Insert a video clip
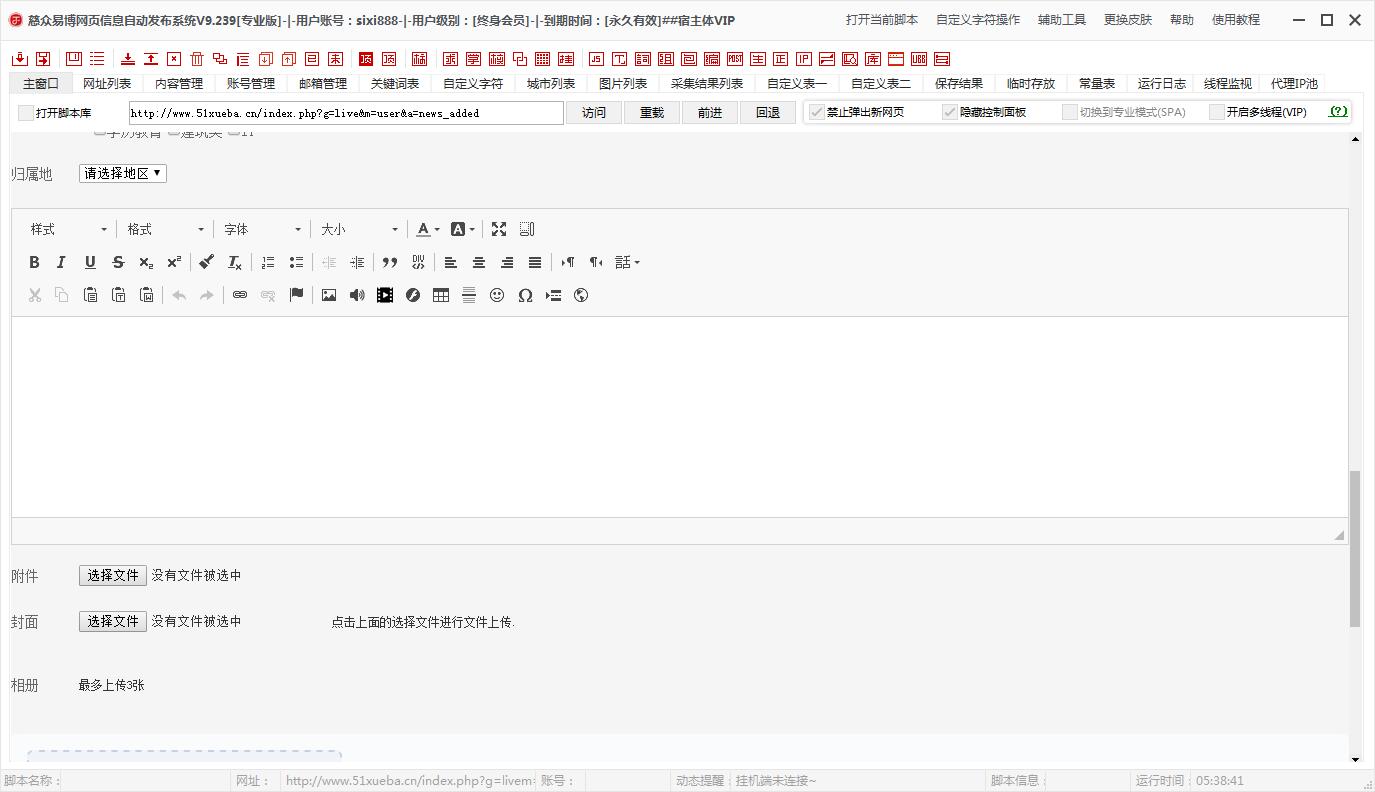 pos(385,295)
